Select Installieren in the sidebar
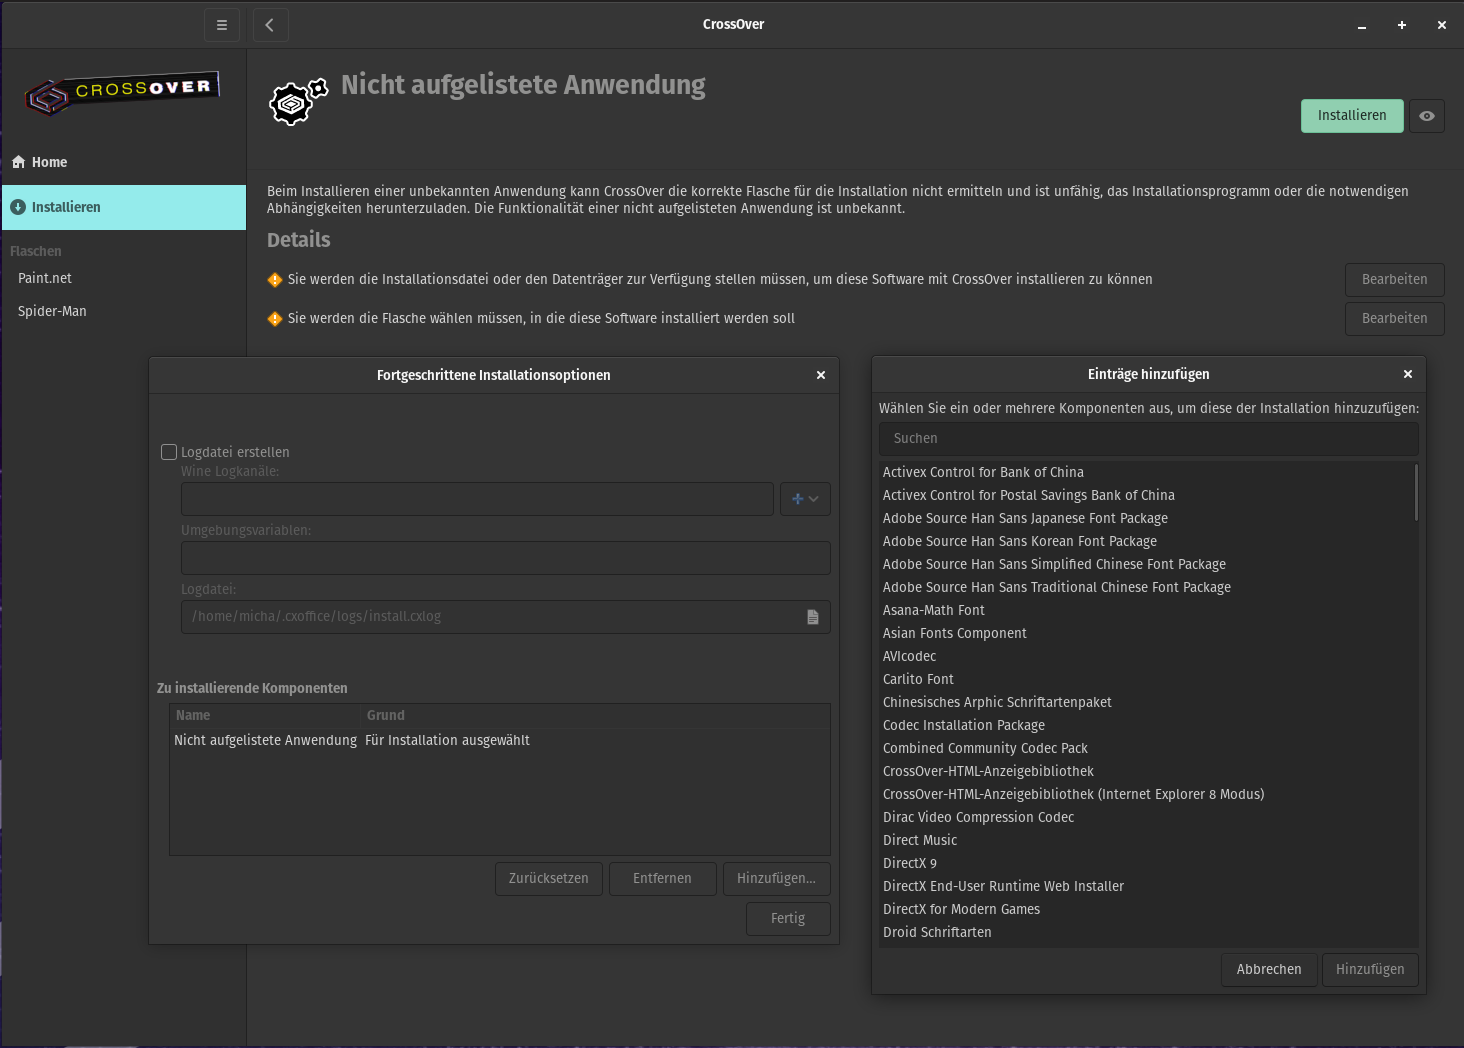 (x=124, y=207)
